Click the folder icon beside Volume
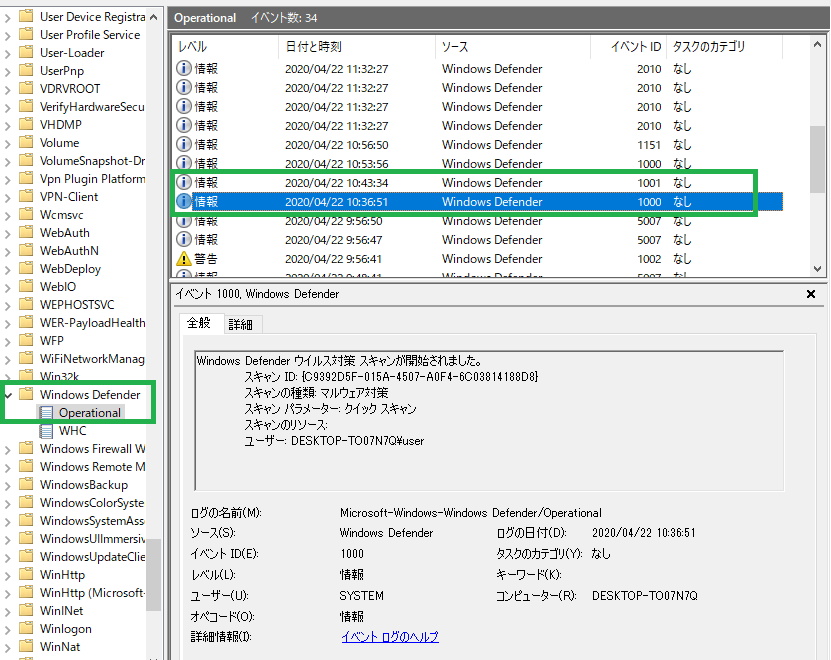The image size is (831, 660). 26,142
